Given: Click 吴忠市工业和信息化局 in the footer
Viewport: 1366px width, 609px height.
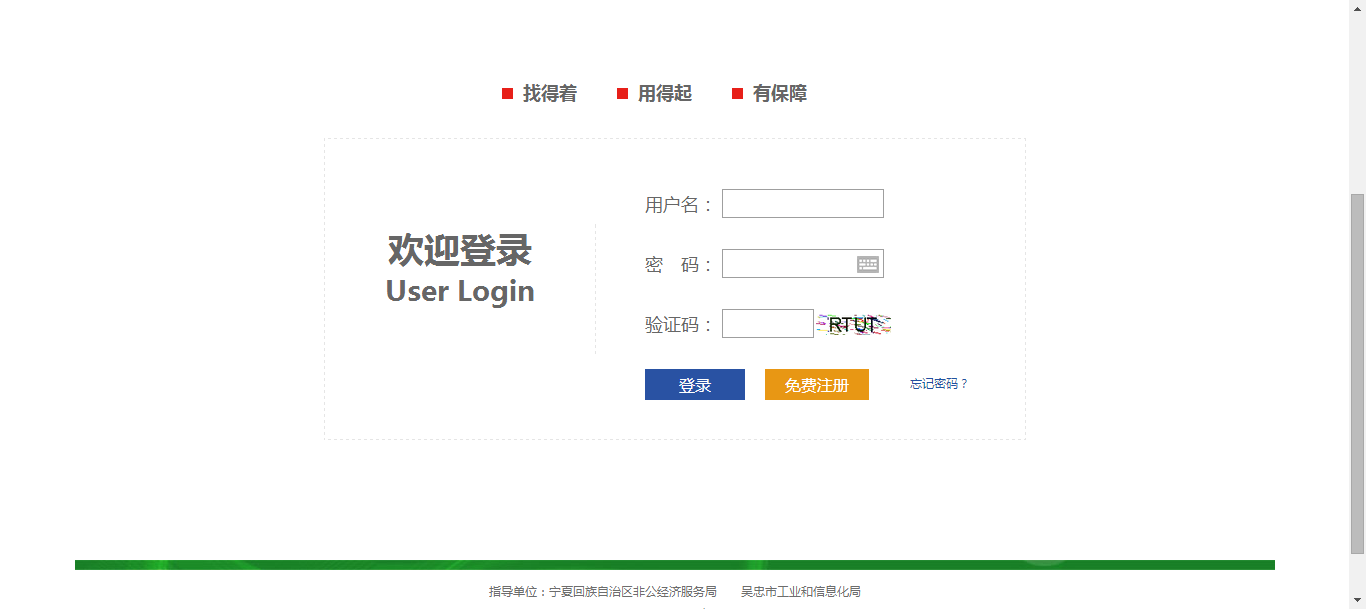Looking at the screenshot, I should 800,592.
